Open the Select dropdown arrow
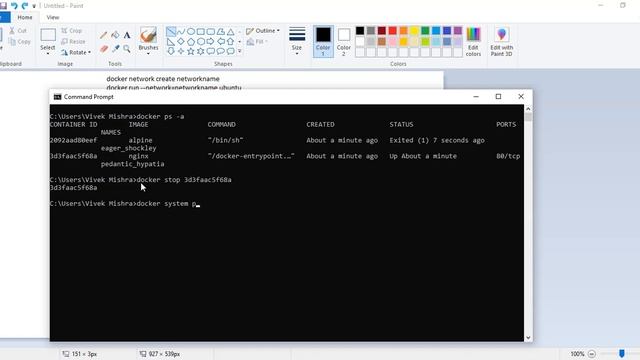The width and height of the screenshot is (640, 360). pos(48,53)
